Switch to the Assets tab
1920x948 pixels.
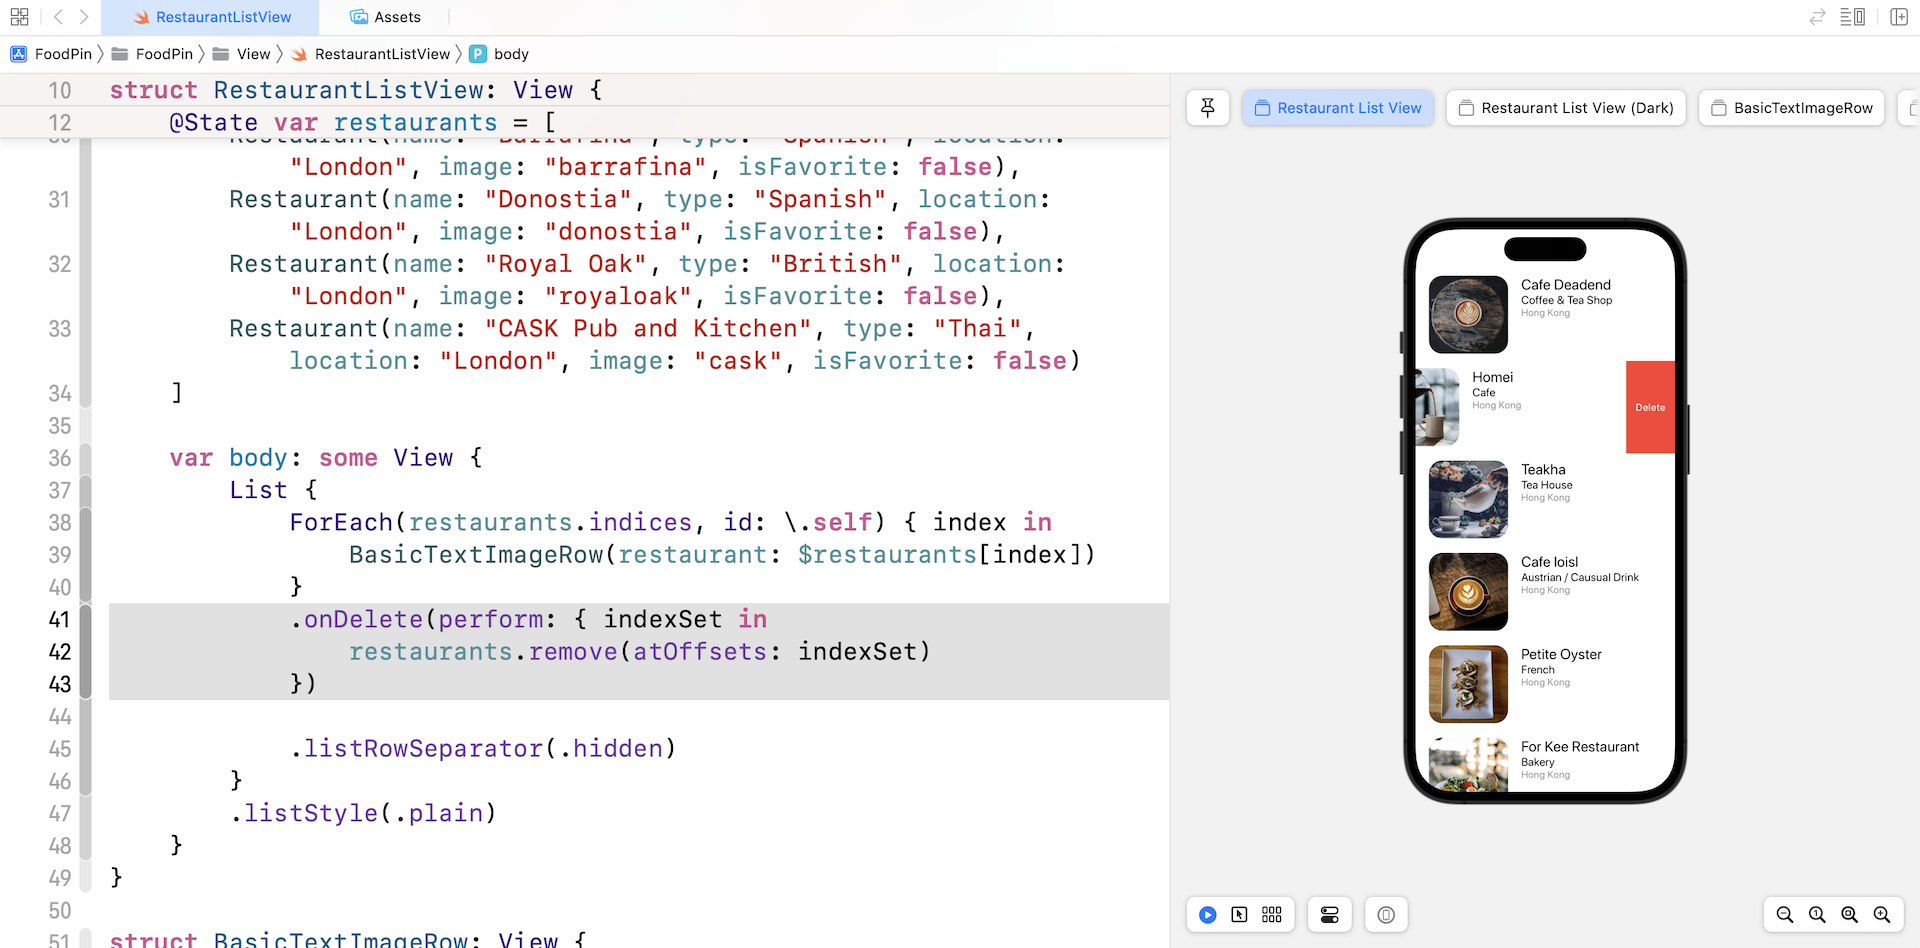click(x=386, y=17)
